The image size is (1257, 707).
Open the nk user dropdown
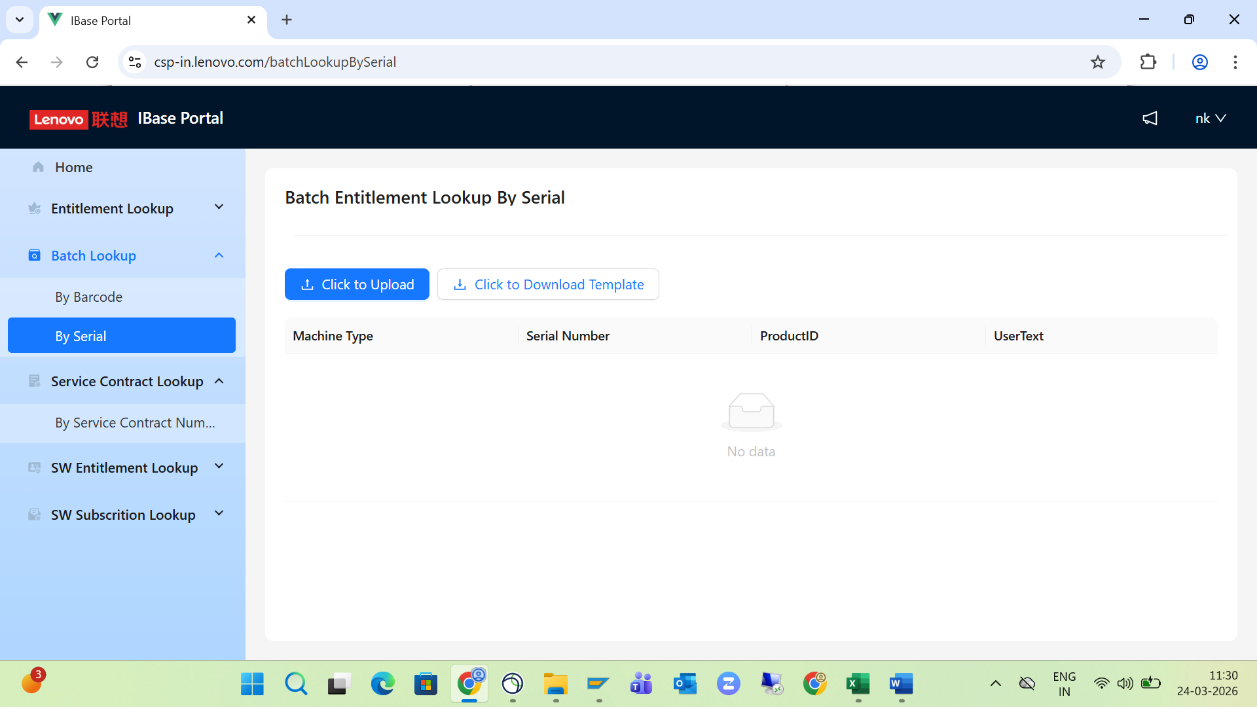[1210, 118]
